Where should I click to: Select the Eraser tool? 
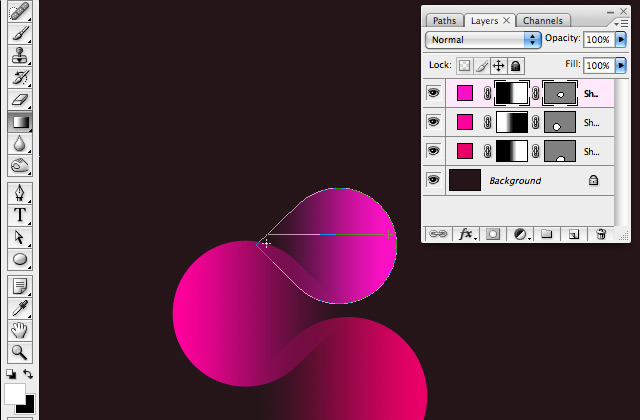20,99
